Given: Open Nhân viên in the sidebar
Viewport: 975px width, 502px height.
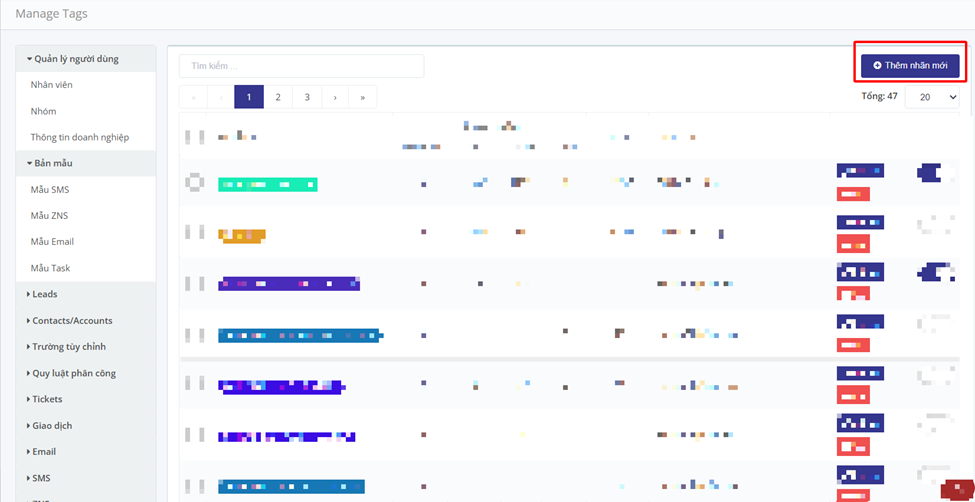Looking at the screenshot, I should (52, 85).
